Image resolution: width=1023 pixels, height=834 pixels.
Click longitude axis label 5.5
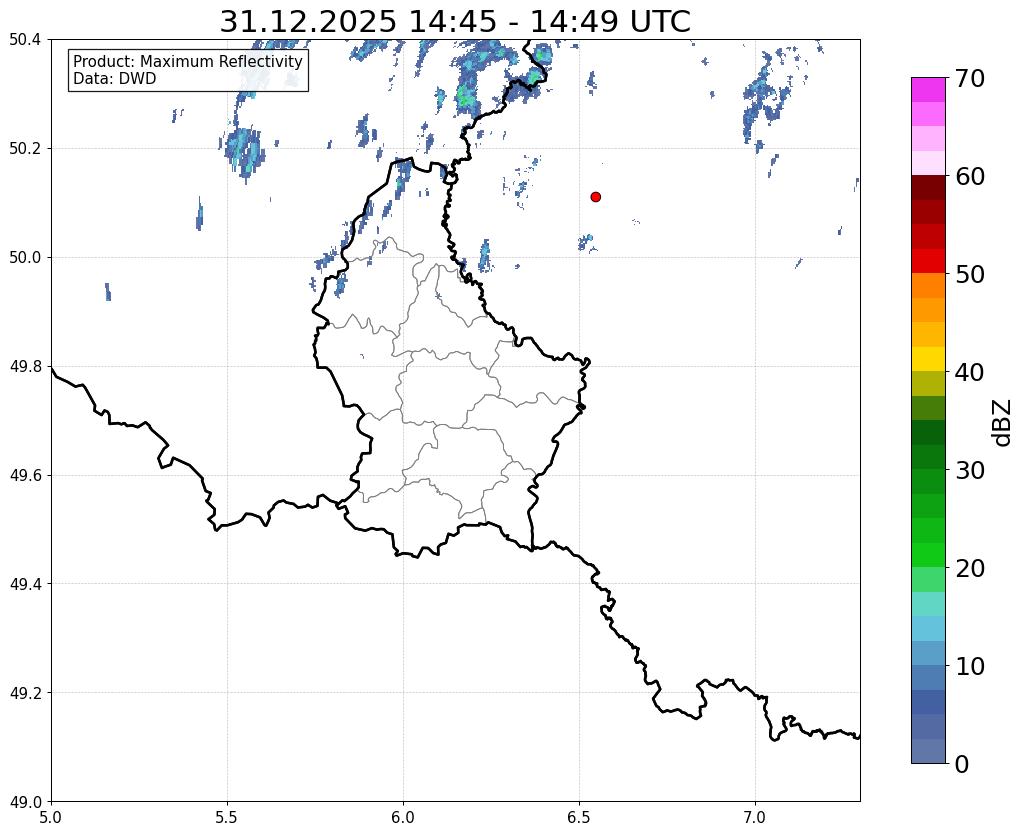[227, 818]
